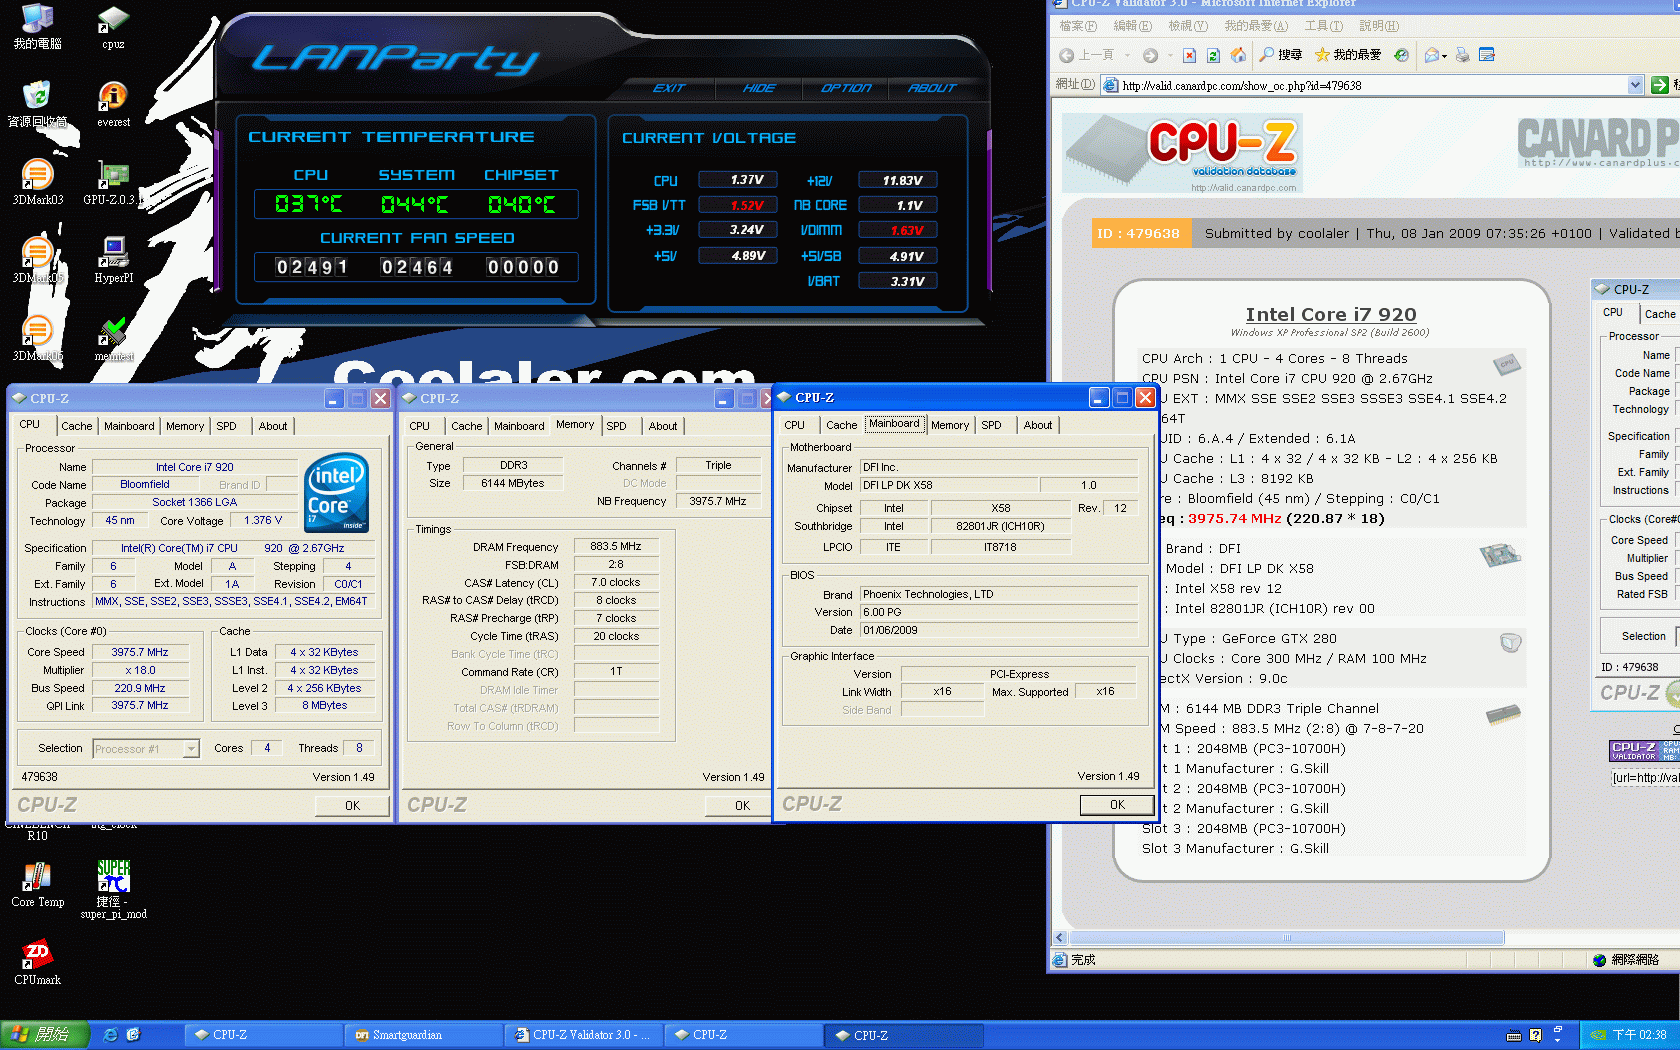This screenshot has width=1680, height=1050.
Task: Expand the IE address bar dropdown
Action: (1635, 85)
